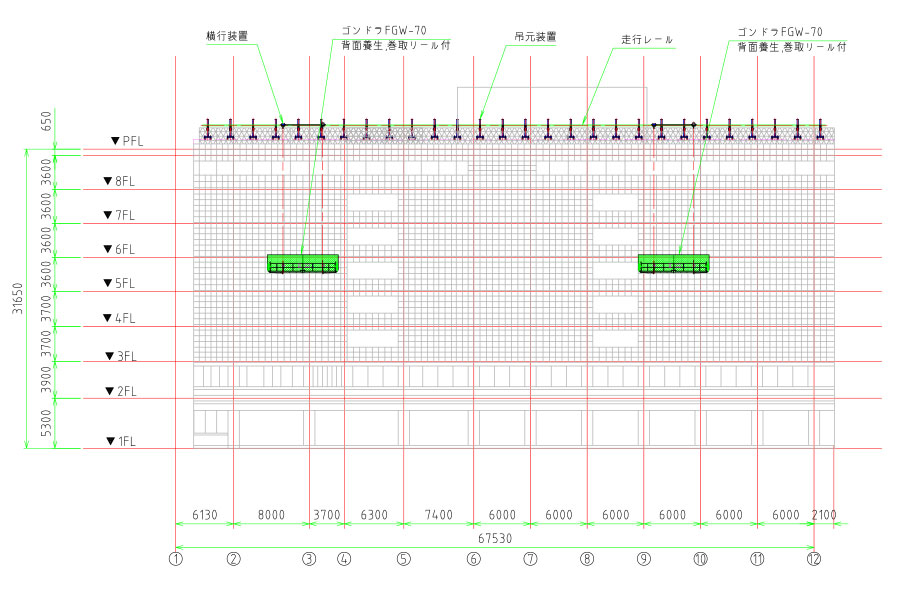Select grid bubble number 4
Viewport: 912px width, 589px height.
pyautogui.click(x=344, y=559)
